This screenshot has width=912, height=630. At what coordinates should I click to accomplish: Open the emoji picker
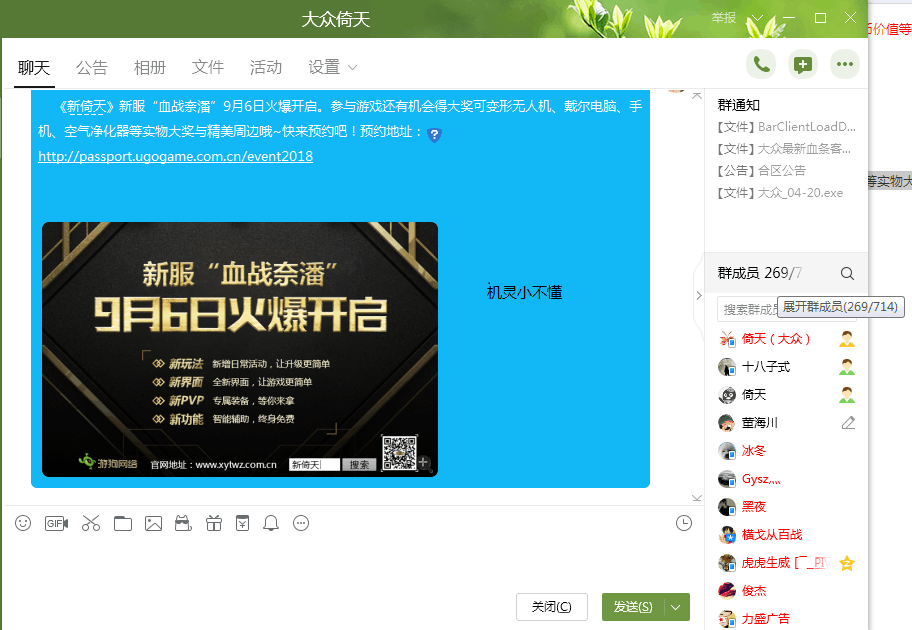pyautogui.click(x=22, y=523)
